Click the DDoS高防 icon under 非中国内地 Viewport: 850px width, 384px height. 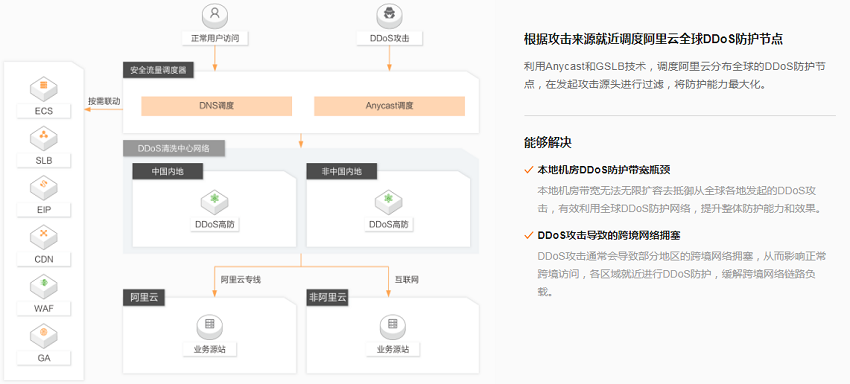click(x=389, y=202)
